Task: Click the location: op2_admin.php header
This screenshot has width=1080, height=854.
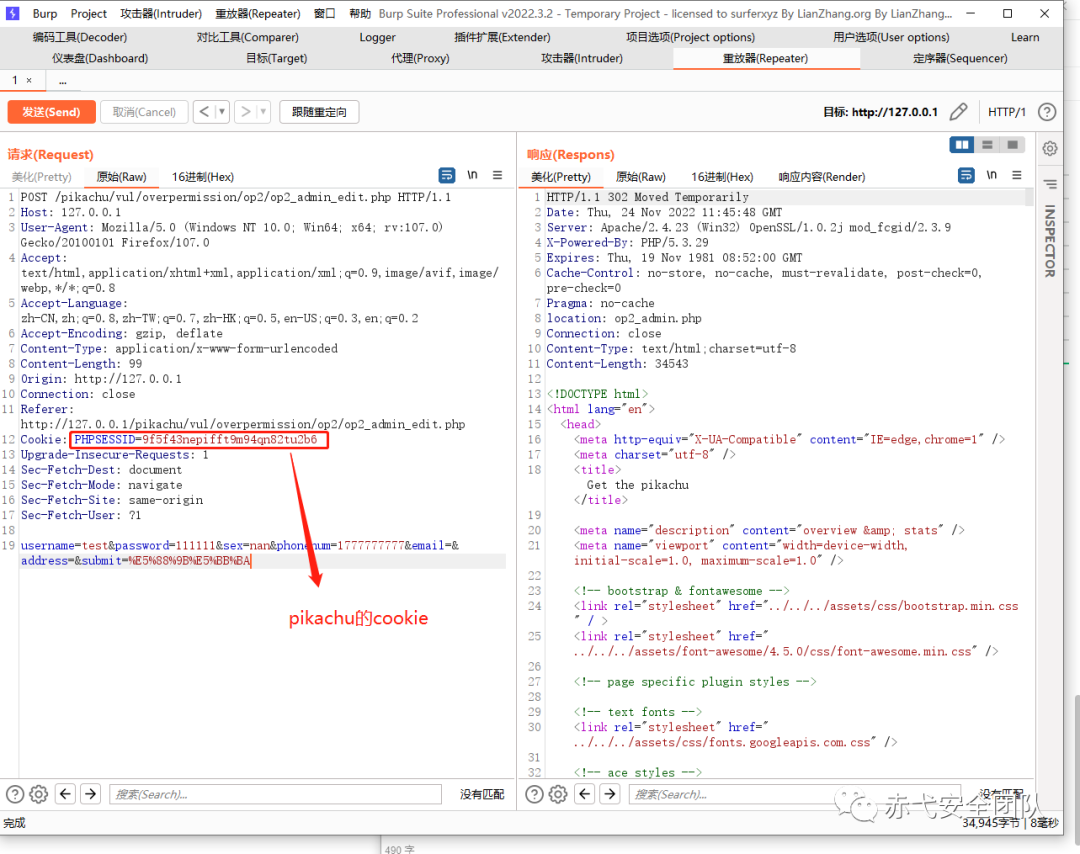Action: 624,318
